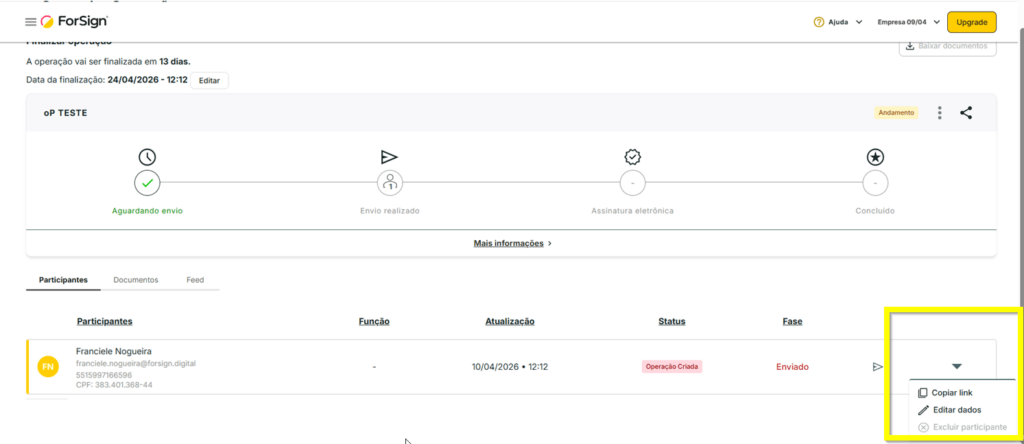Click the Upgrade button
The width and height of the screenshot is (1024, 444).
971,22
